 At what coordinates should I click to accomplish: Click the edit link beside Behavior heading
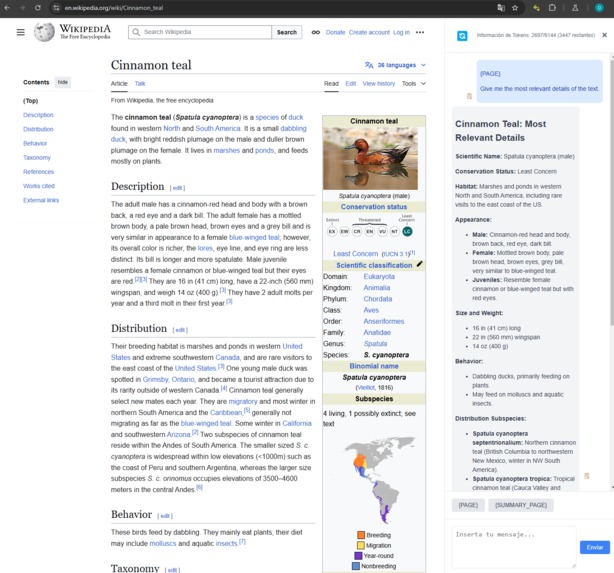(x=165, y=516)
